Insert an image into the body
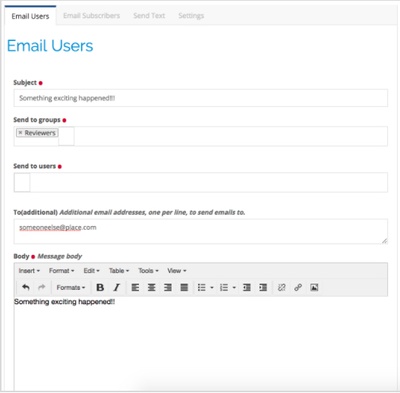This screenshot has height=393, width=400. (x=314, y=287)
